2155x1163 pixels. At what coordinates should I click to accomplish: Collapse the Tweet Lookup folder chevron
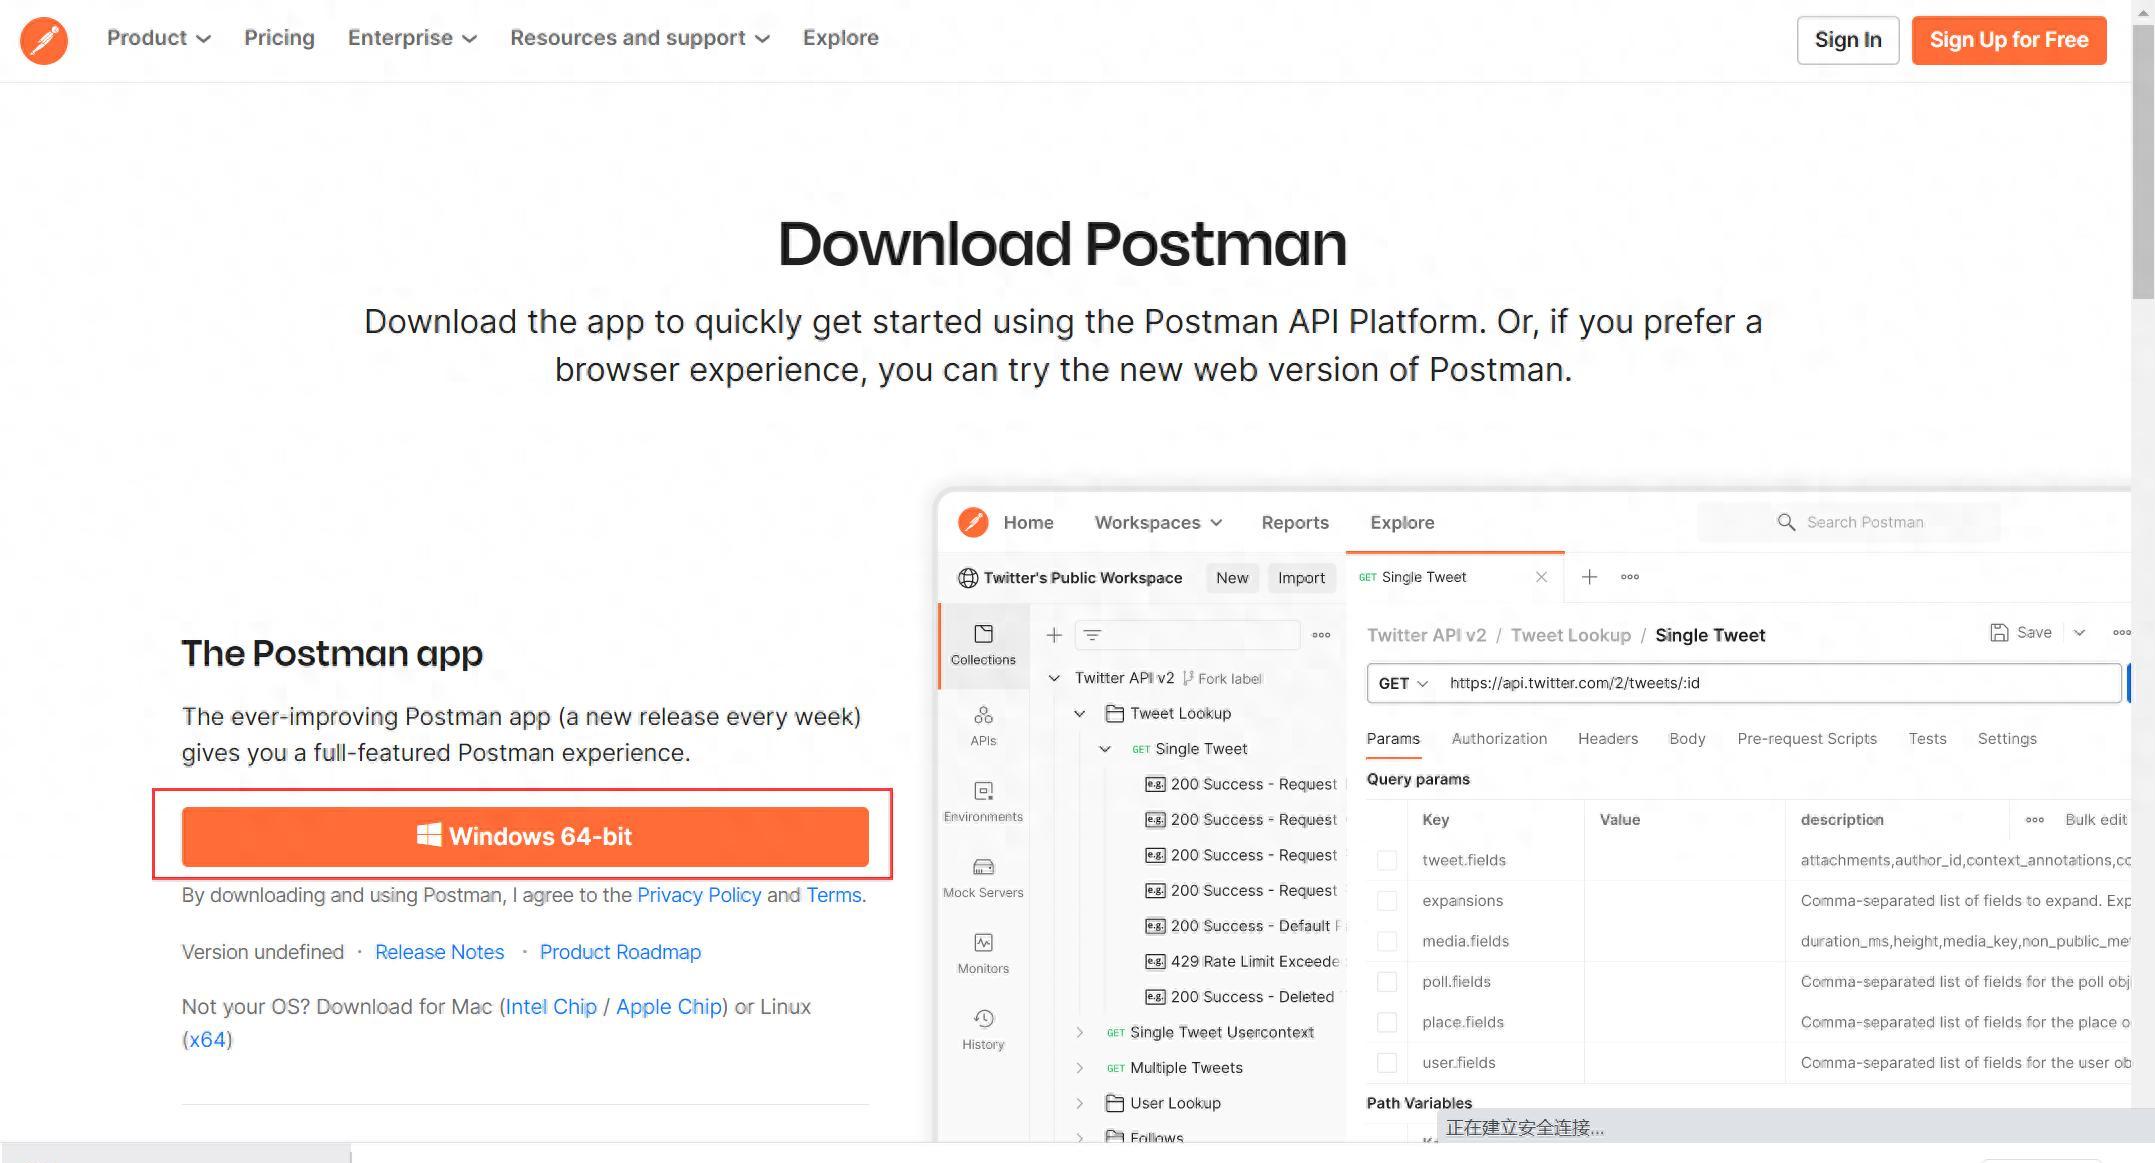(1079, 713)
